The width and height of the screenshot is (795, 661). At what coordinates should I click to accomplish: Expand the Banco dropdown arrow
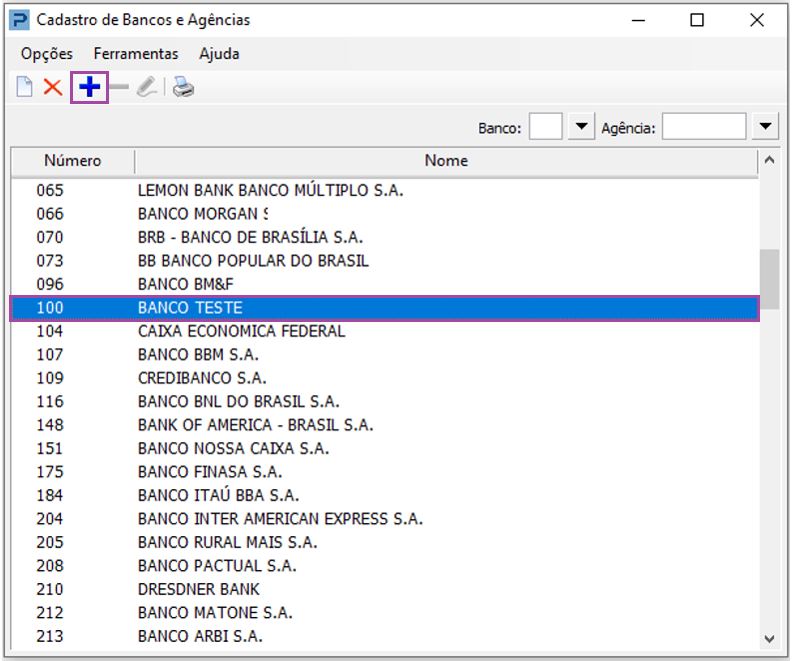[x=581, y=126]
